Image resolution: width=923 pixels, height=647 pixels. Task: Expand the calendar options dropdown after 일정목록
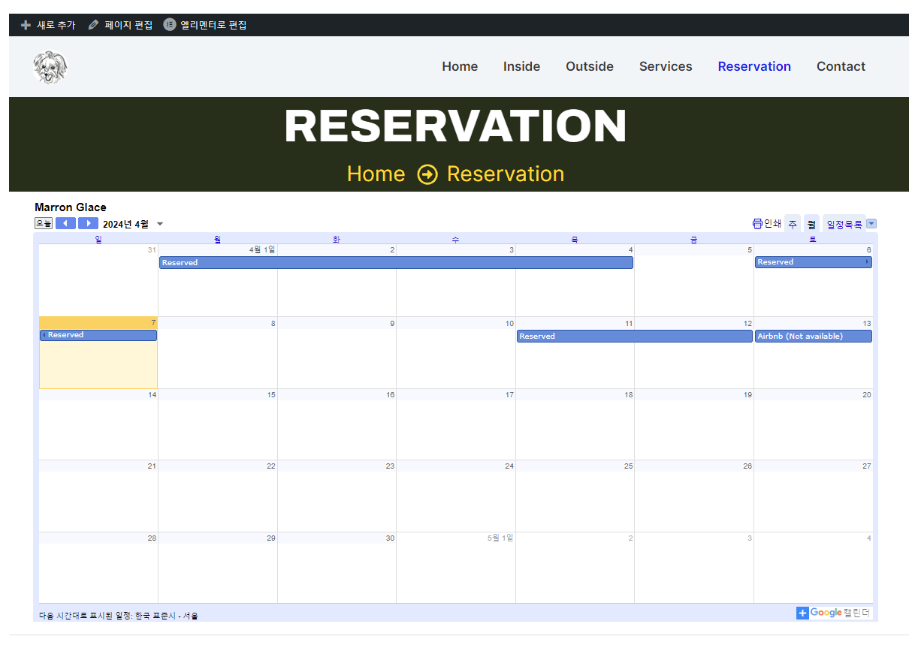tap(871, 224)
